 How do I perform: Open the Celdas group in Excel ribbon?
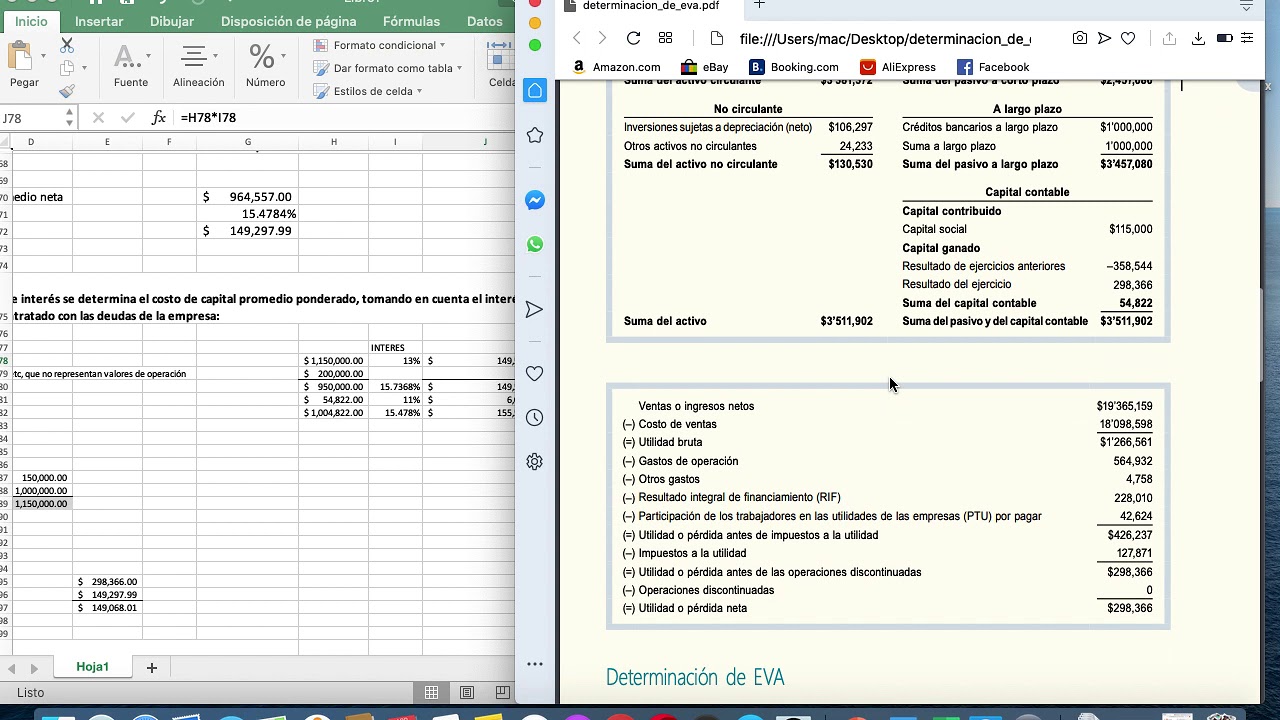pyautogui.click(x=500, y=64)
